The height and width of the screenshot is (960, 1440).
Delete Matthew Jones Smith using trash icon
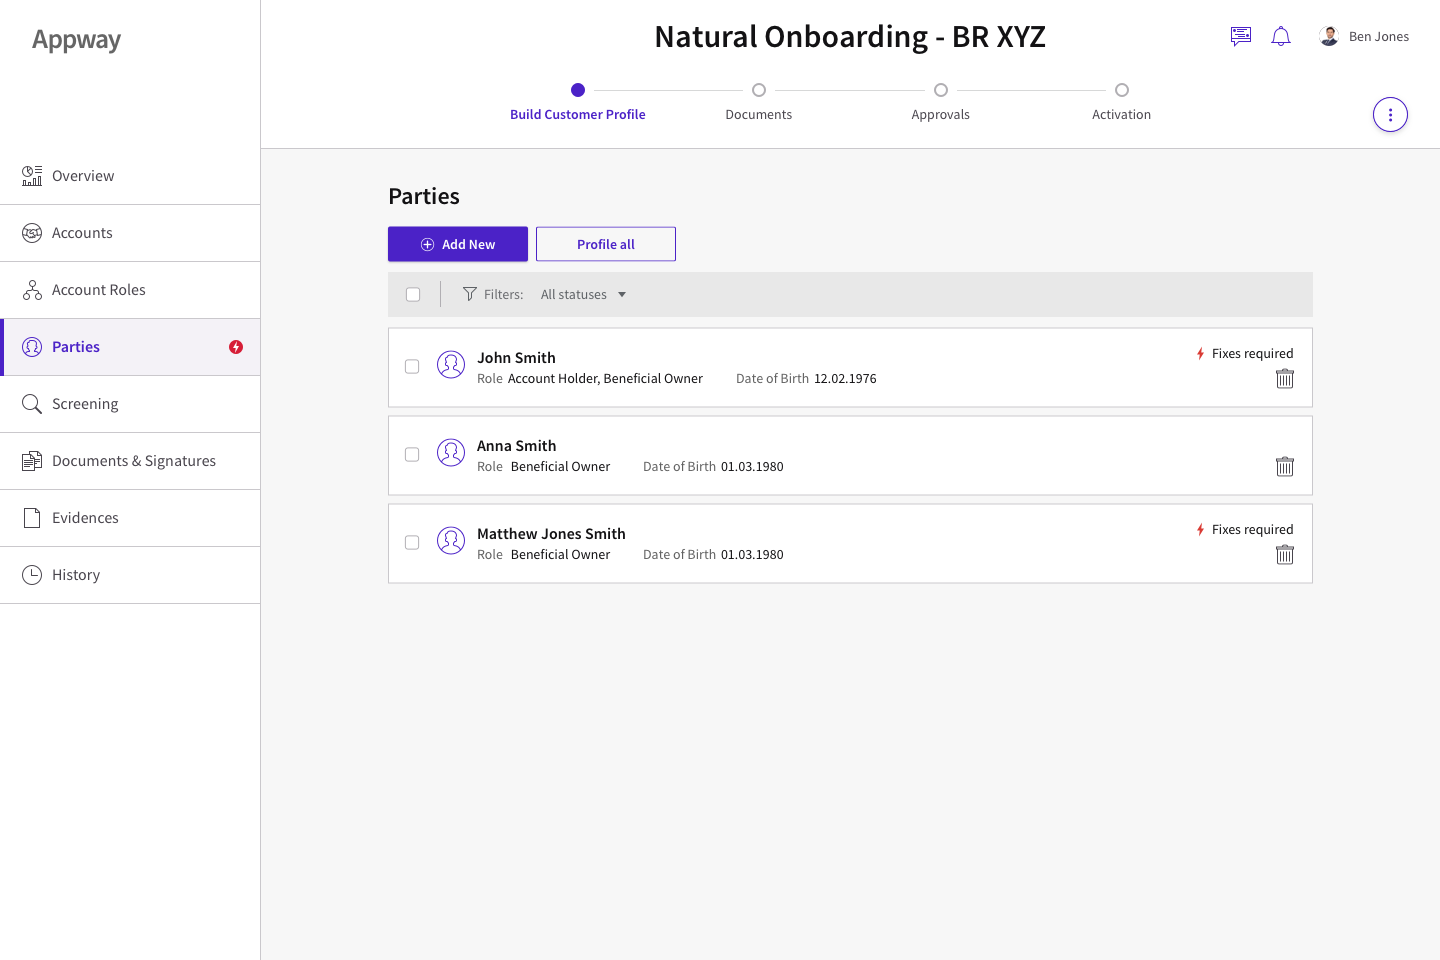tap(1285, 555)
